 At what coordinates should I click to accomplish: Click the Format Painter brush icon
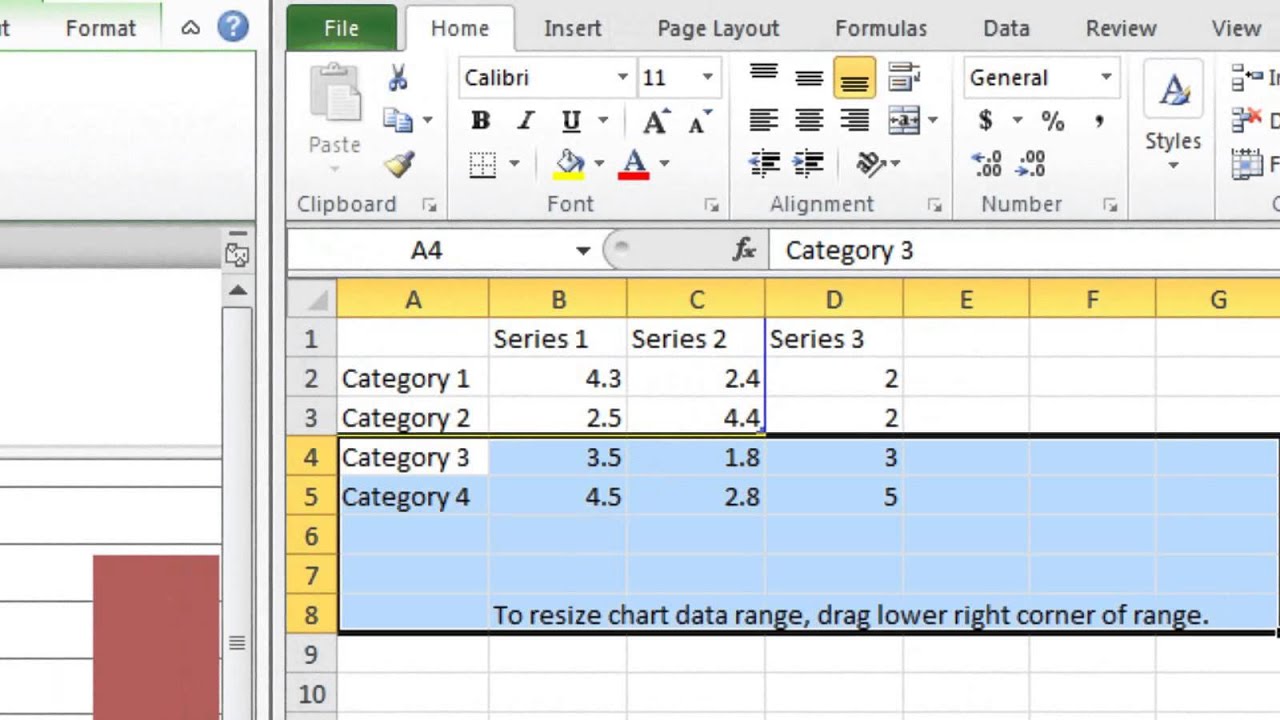pyautogui.click(x=399, y=164)
